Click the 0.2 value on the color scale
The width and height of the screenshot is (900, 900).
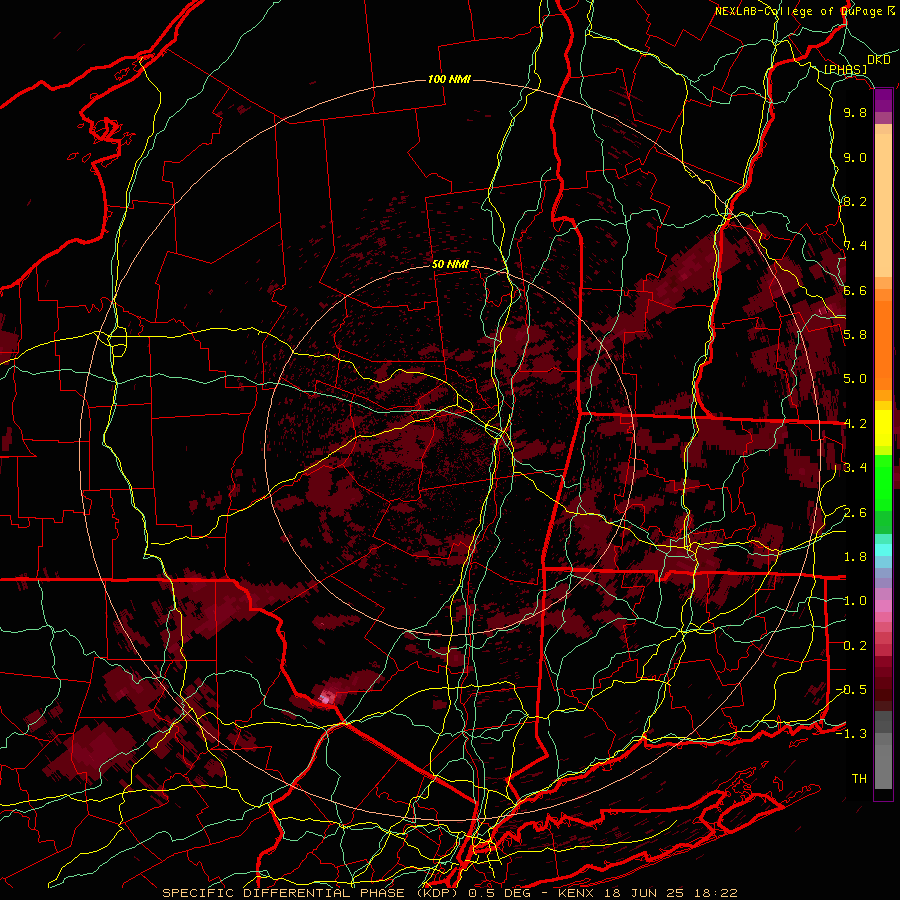(x=855, y=646)
